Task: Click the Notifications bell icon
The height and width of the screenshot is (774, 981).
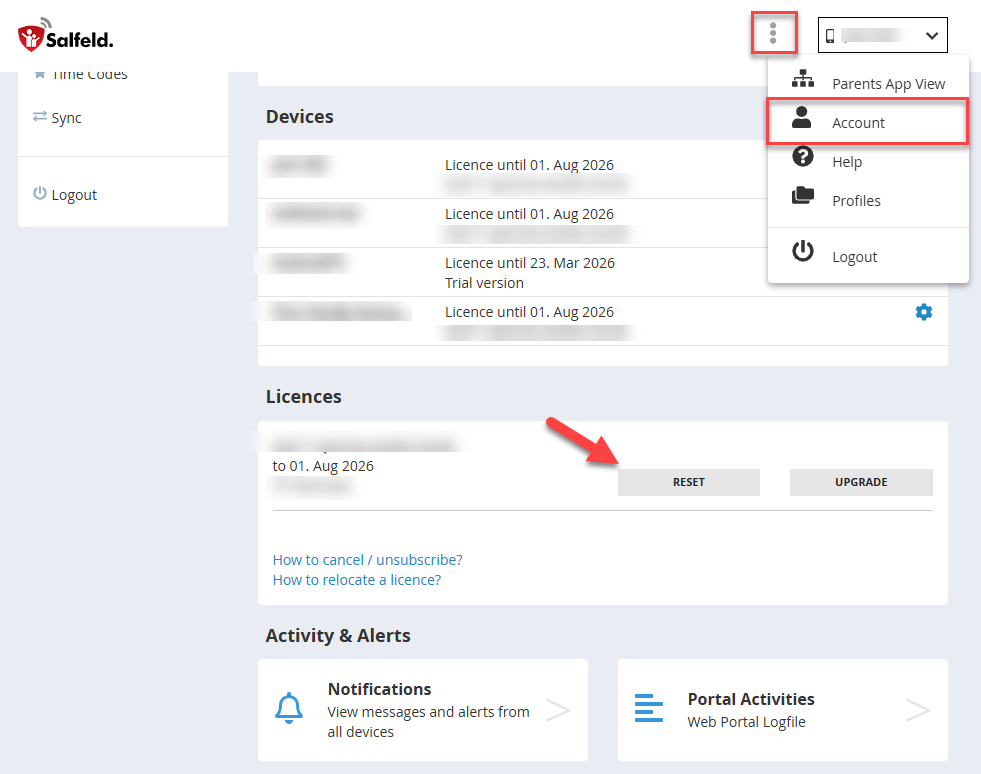Action: click(x=289, y=709)
